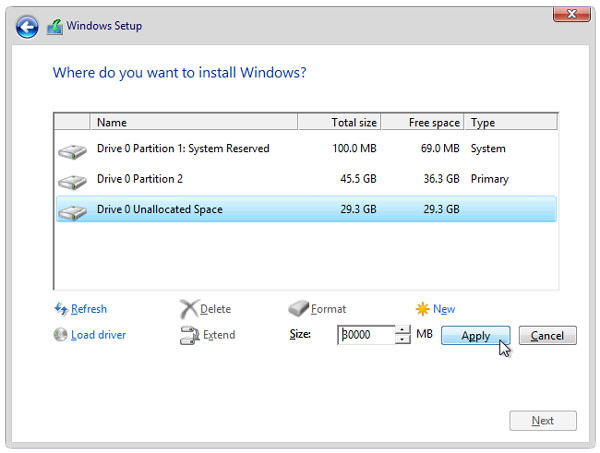Sort by the Total size column header

pos(339,122)
